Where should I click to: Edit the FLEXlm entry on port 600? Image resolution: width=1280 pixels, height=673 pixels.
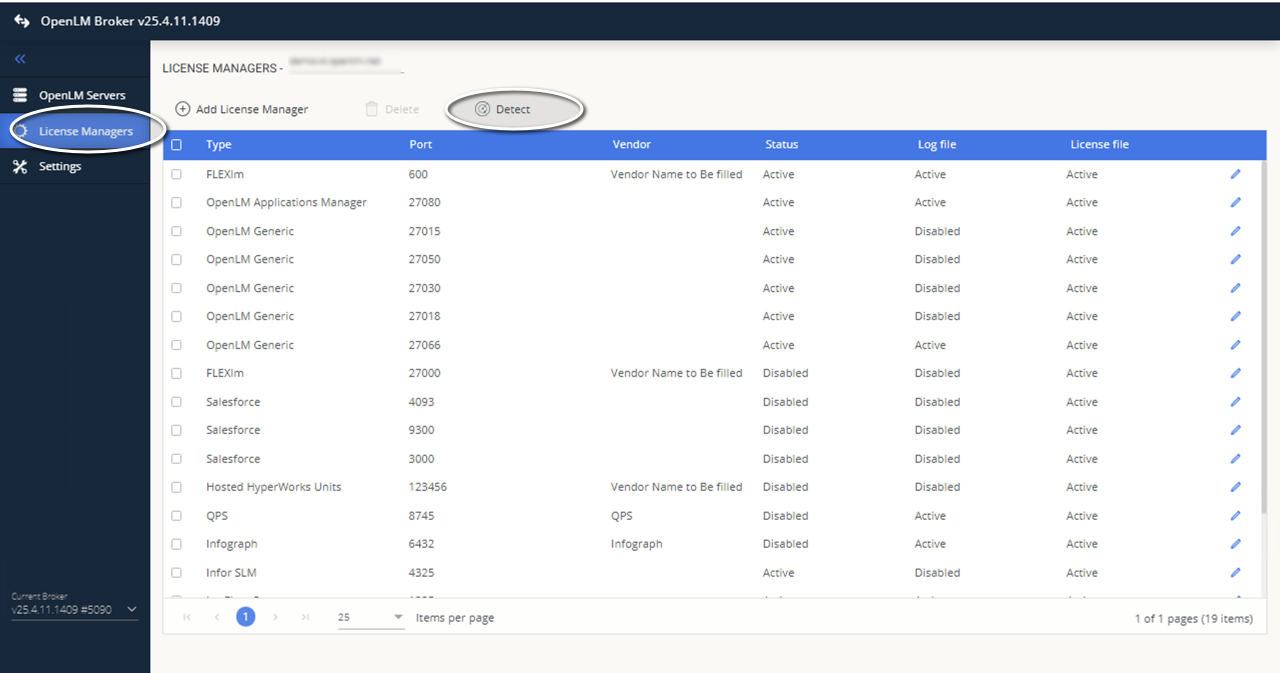pos(1234,173)
